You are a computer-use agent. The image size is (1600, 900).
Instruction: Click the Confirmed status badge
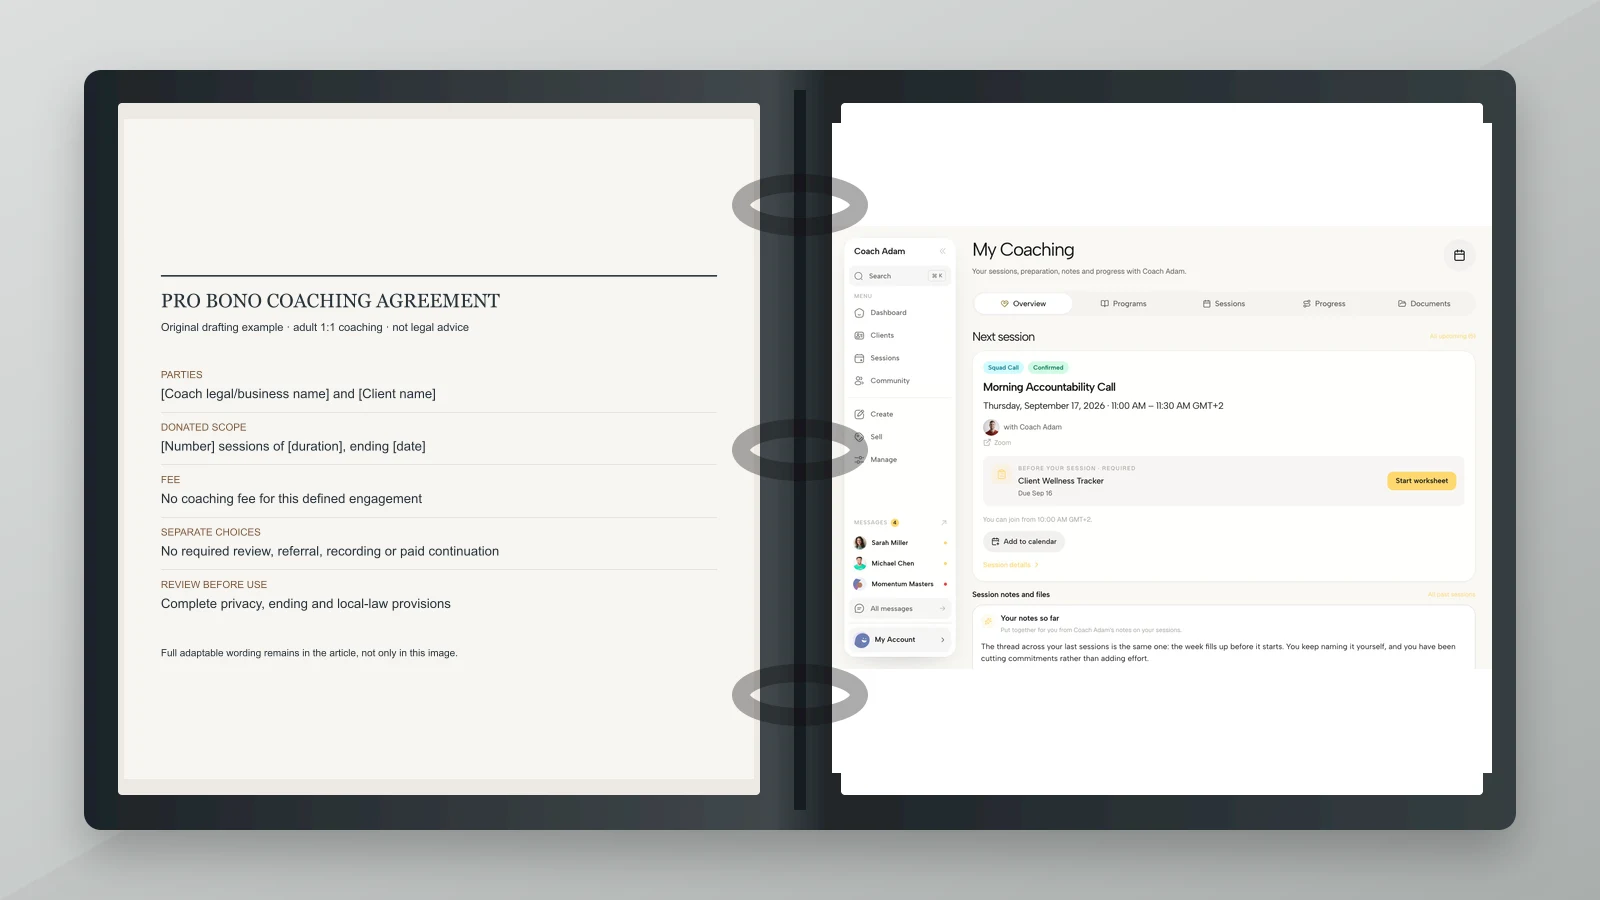1048,368
